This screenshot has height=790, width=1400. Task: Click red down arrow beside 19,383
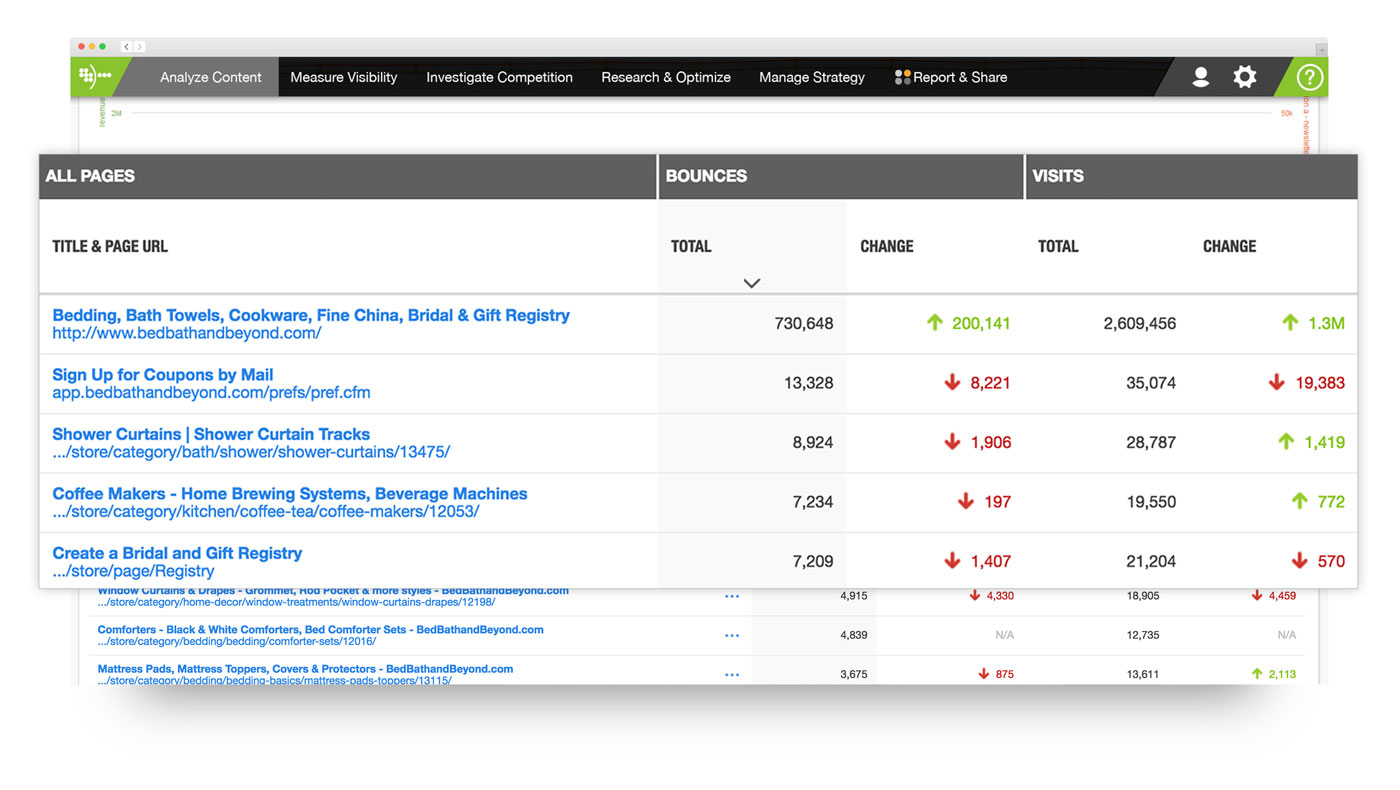(1276, 382)
